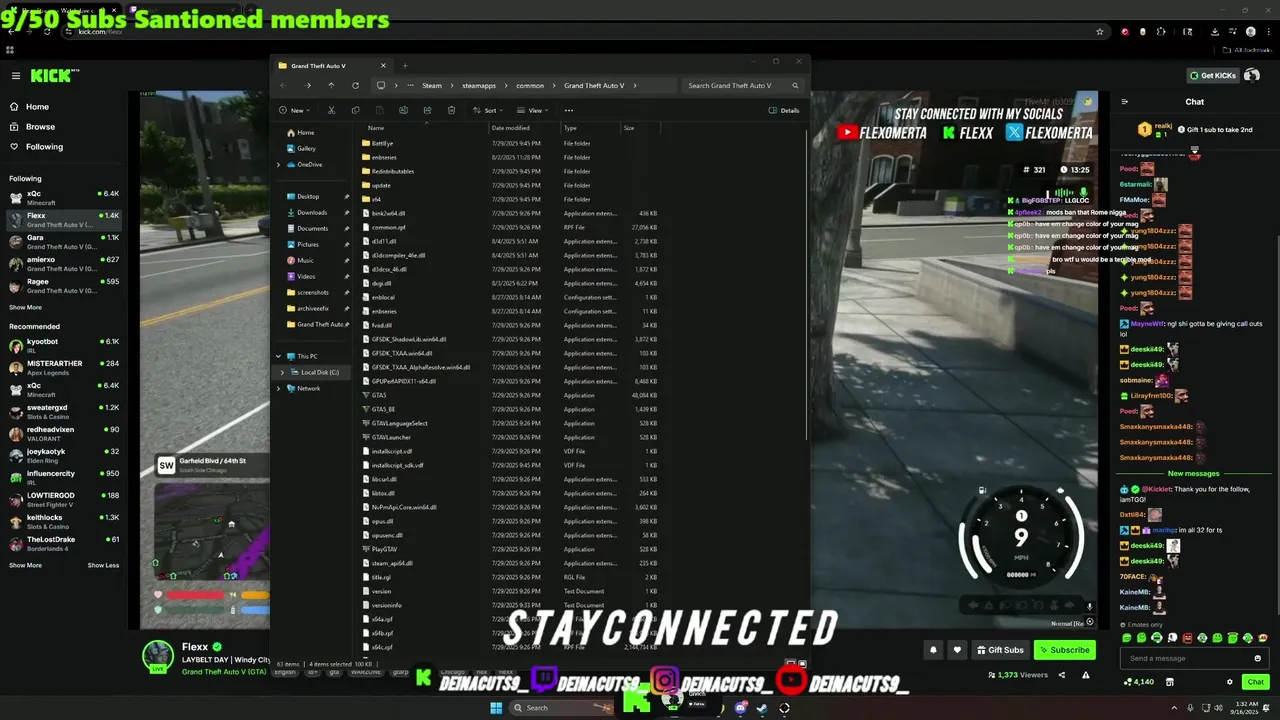
Task: Open chat settings gear icon
Action: (1230, 682)
